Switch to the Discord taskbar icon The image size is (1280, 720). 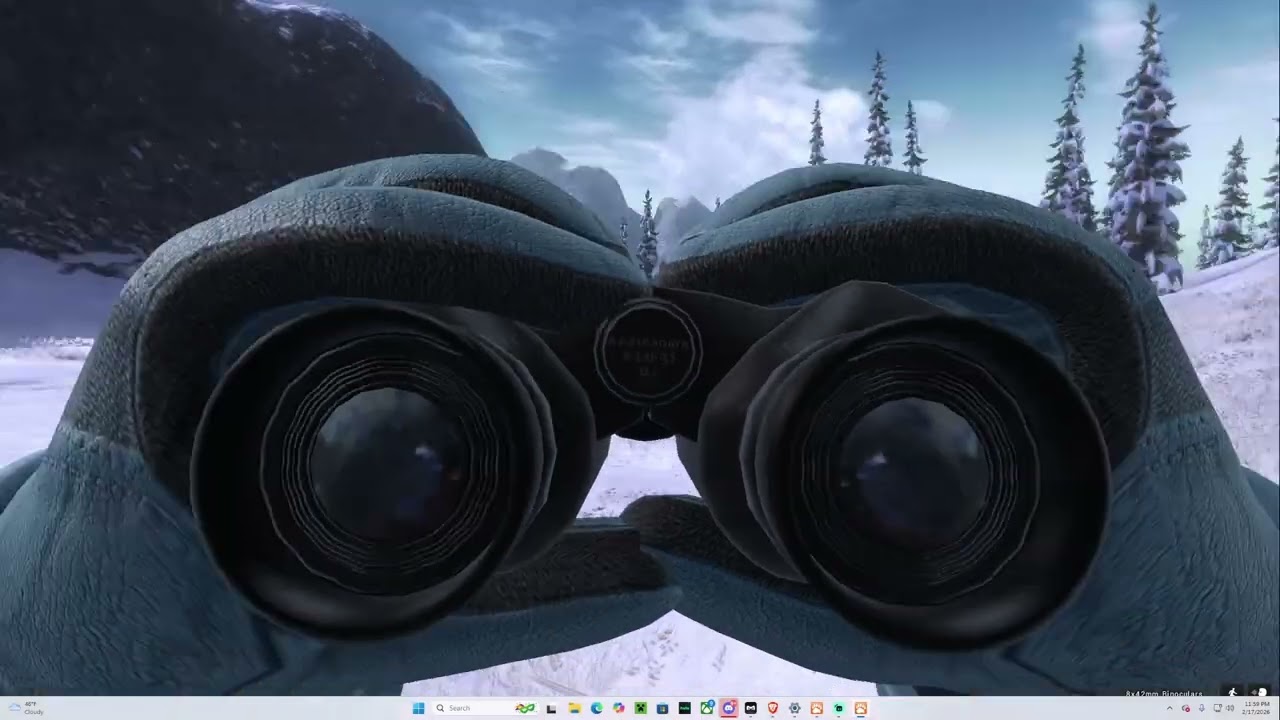click(x=729, y=708)
